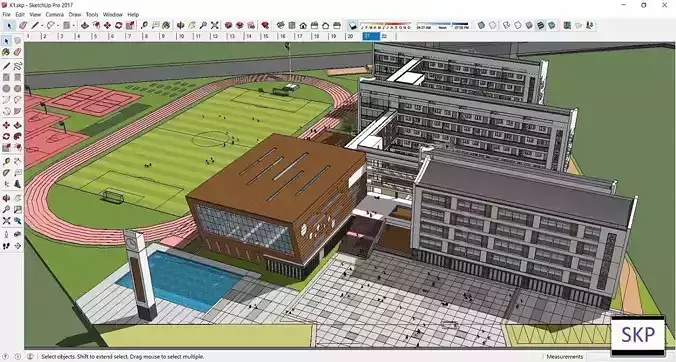676x362 pixels.
Task: Open the Draw menu
Action: (x=75, y=14)
